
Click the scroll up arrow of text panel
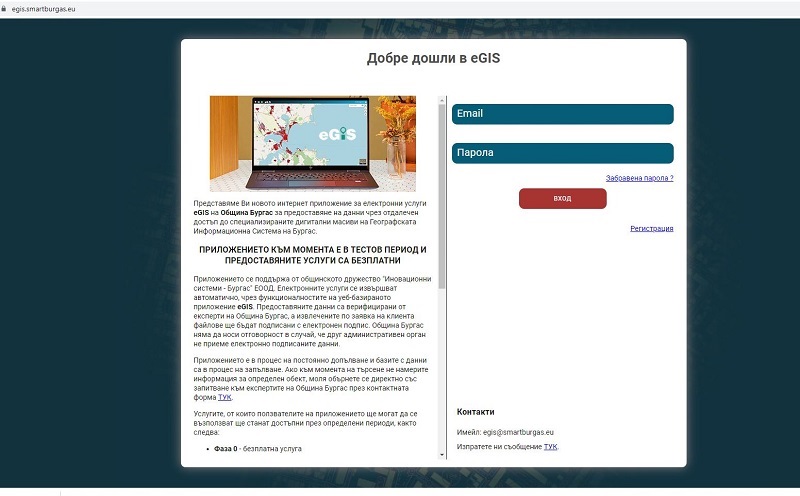(x=442, y=101)
